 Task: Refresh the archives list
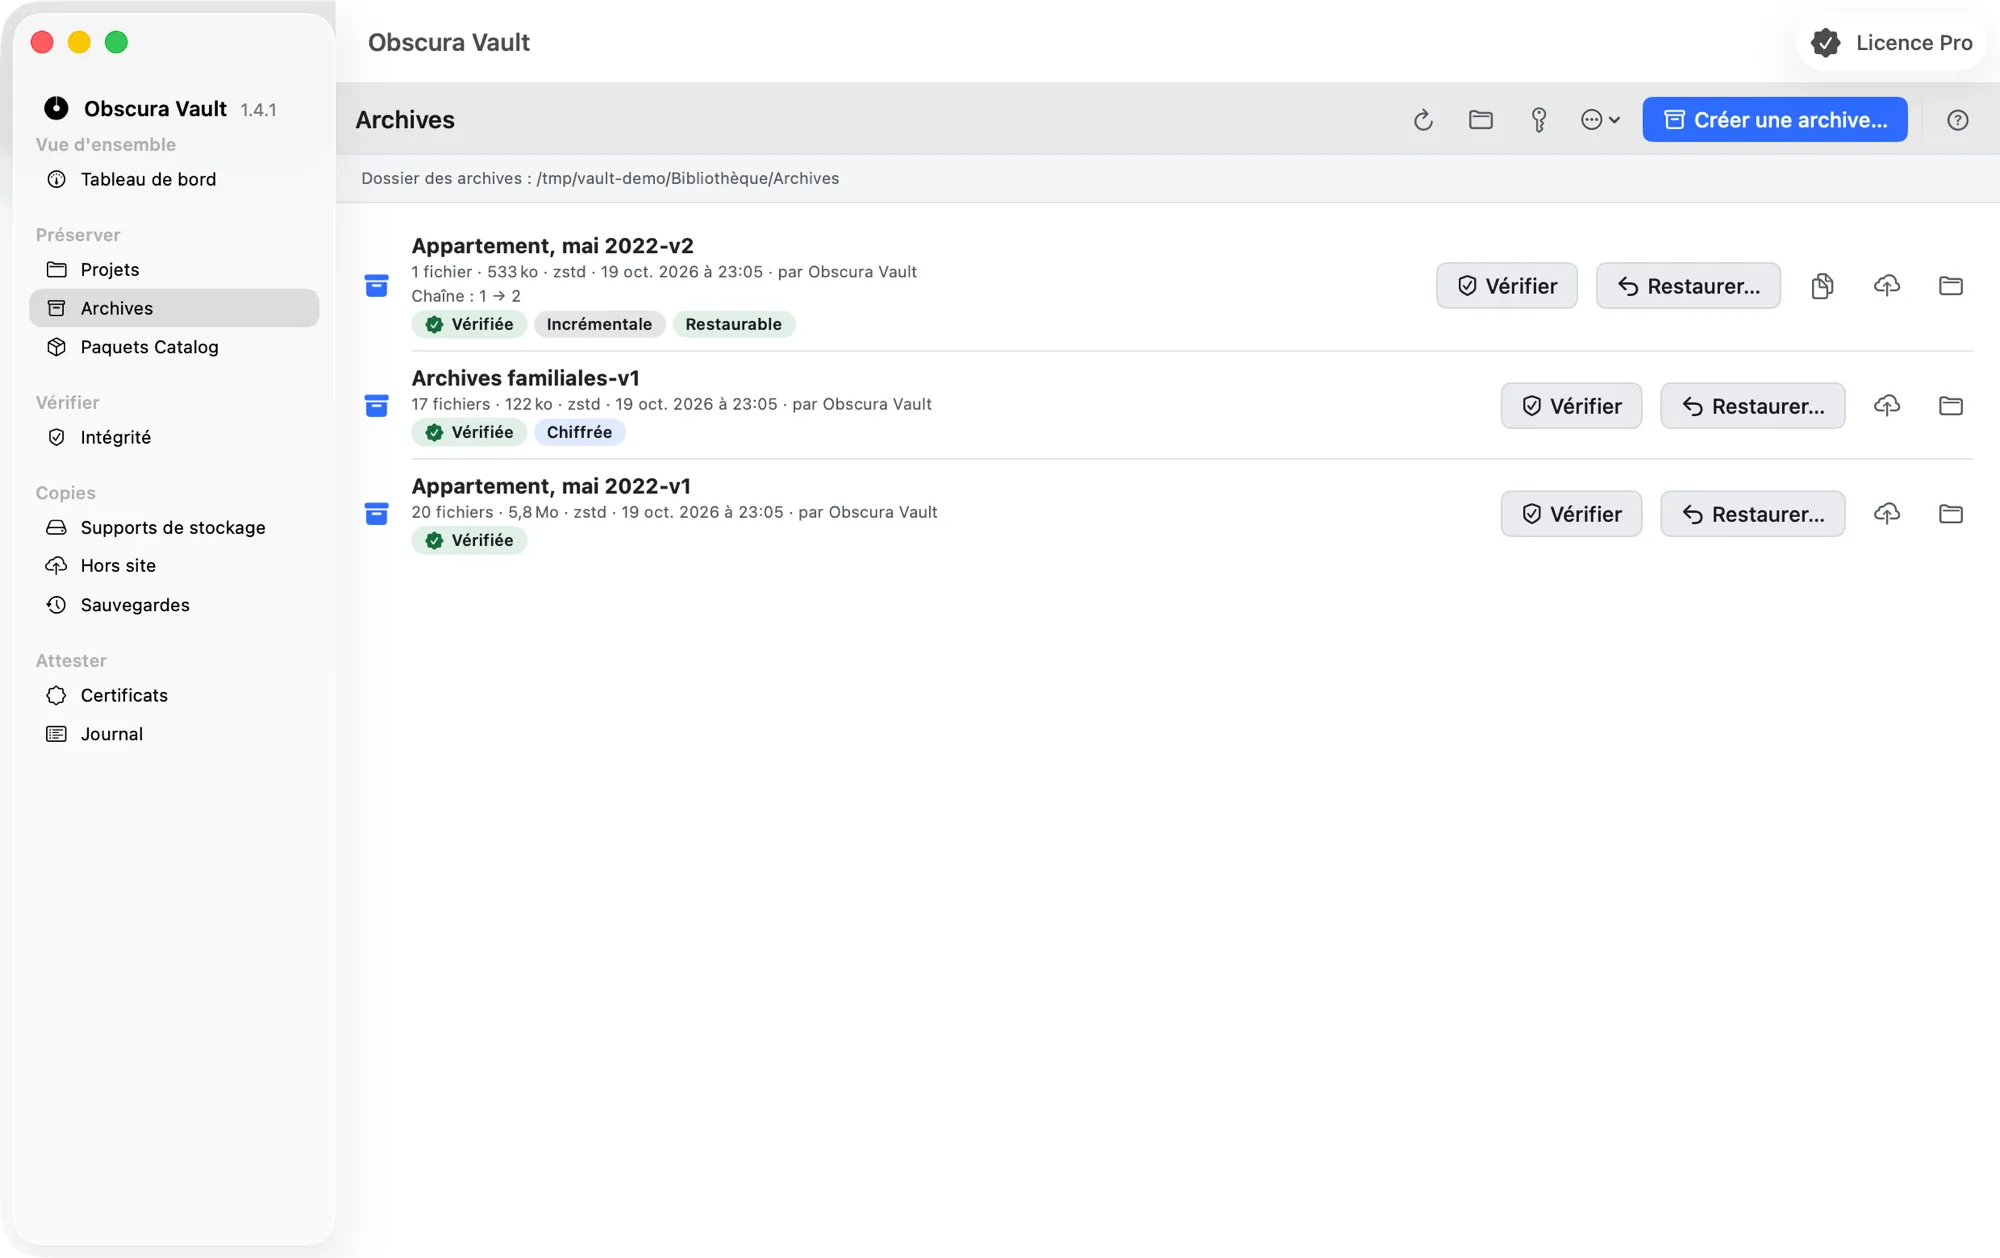pos(1423,120)
